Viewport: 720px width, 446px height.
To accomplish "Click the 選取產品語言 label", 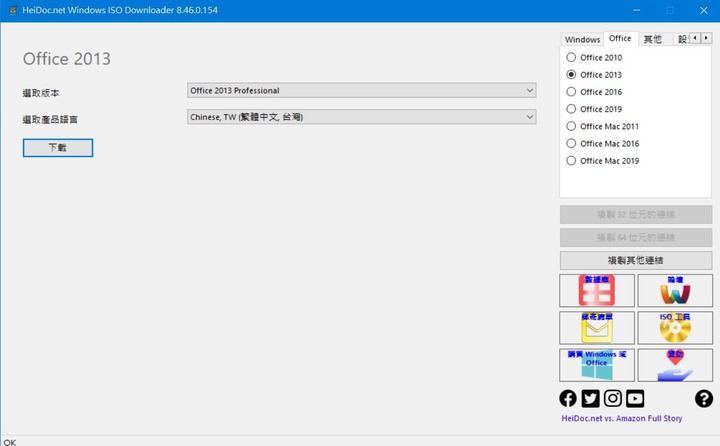I will coord(50,119).
